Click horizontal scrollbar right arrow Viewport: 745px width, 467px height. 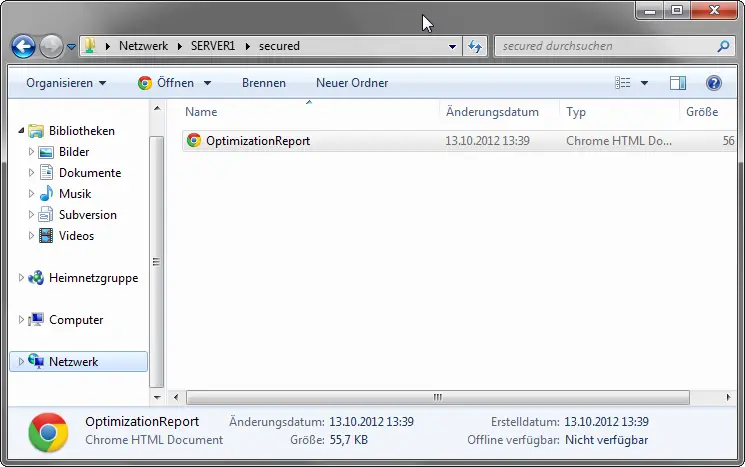pyautogui.click(x=728, y=397)
